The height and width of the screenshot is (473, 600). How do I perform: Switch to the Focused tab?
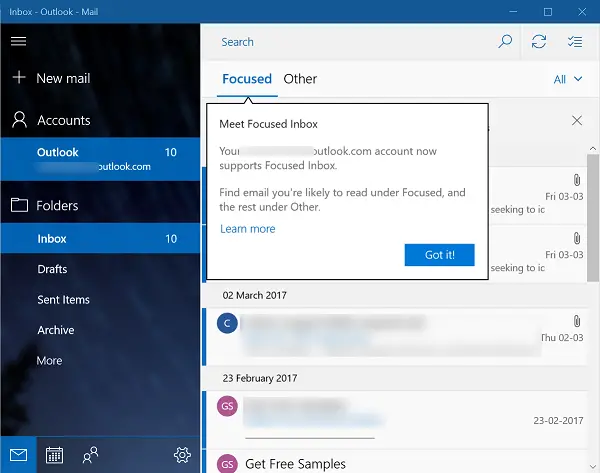247,79
